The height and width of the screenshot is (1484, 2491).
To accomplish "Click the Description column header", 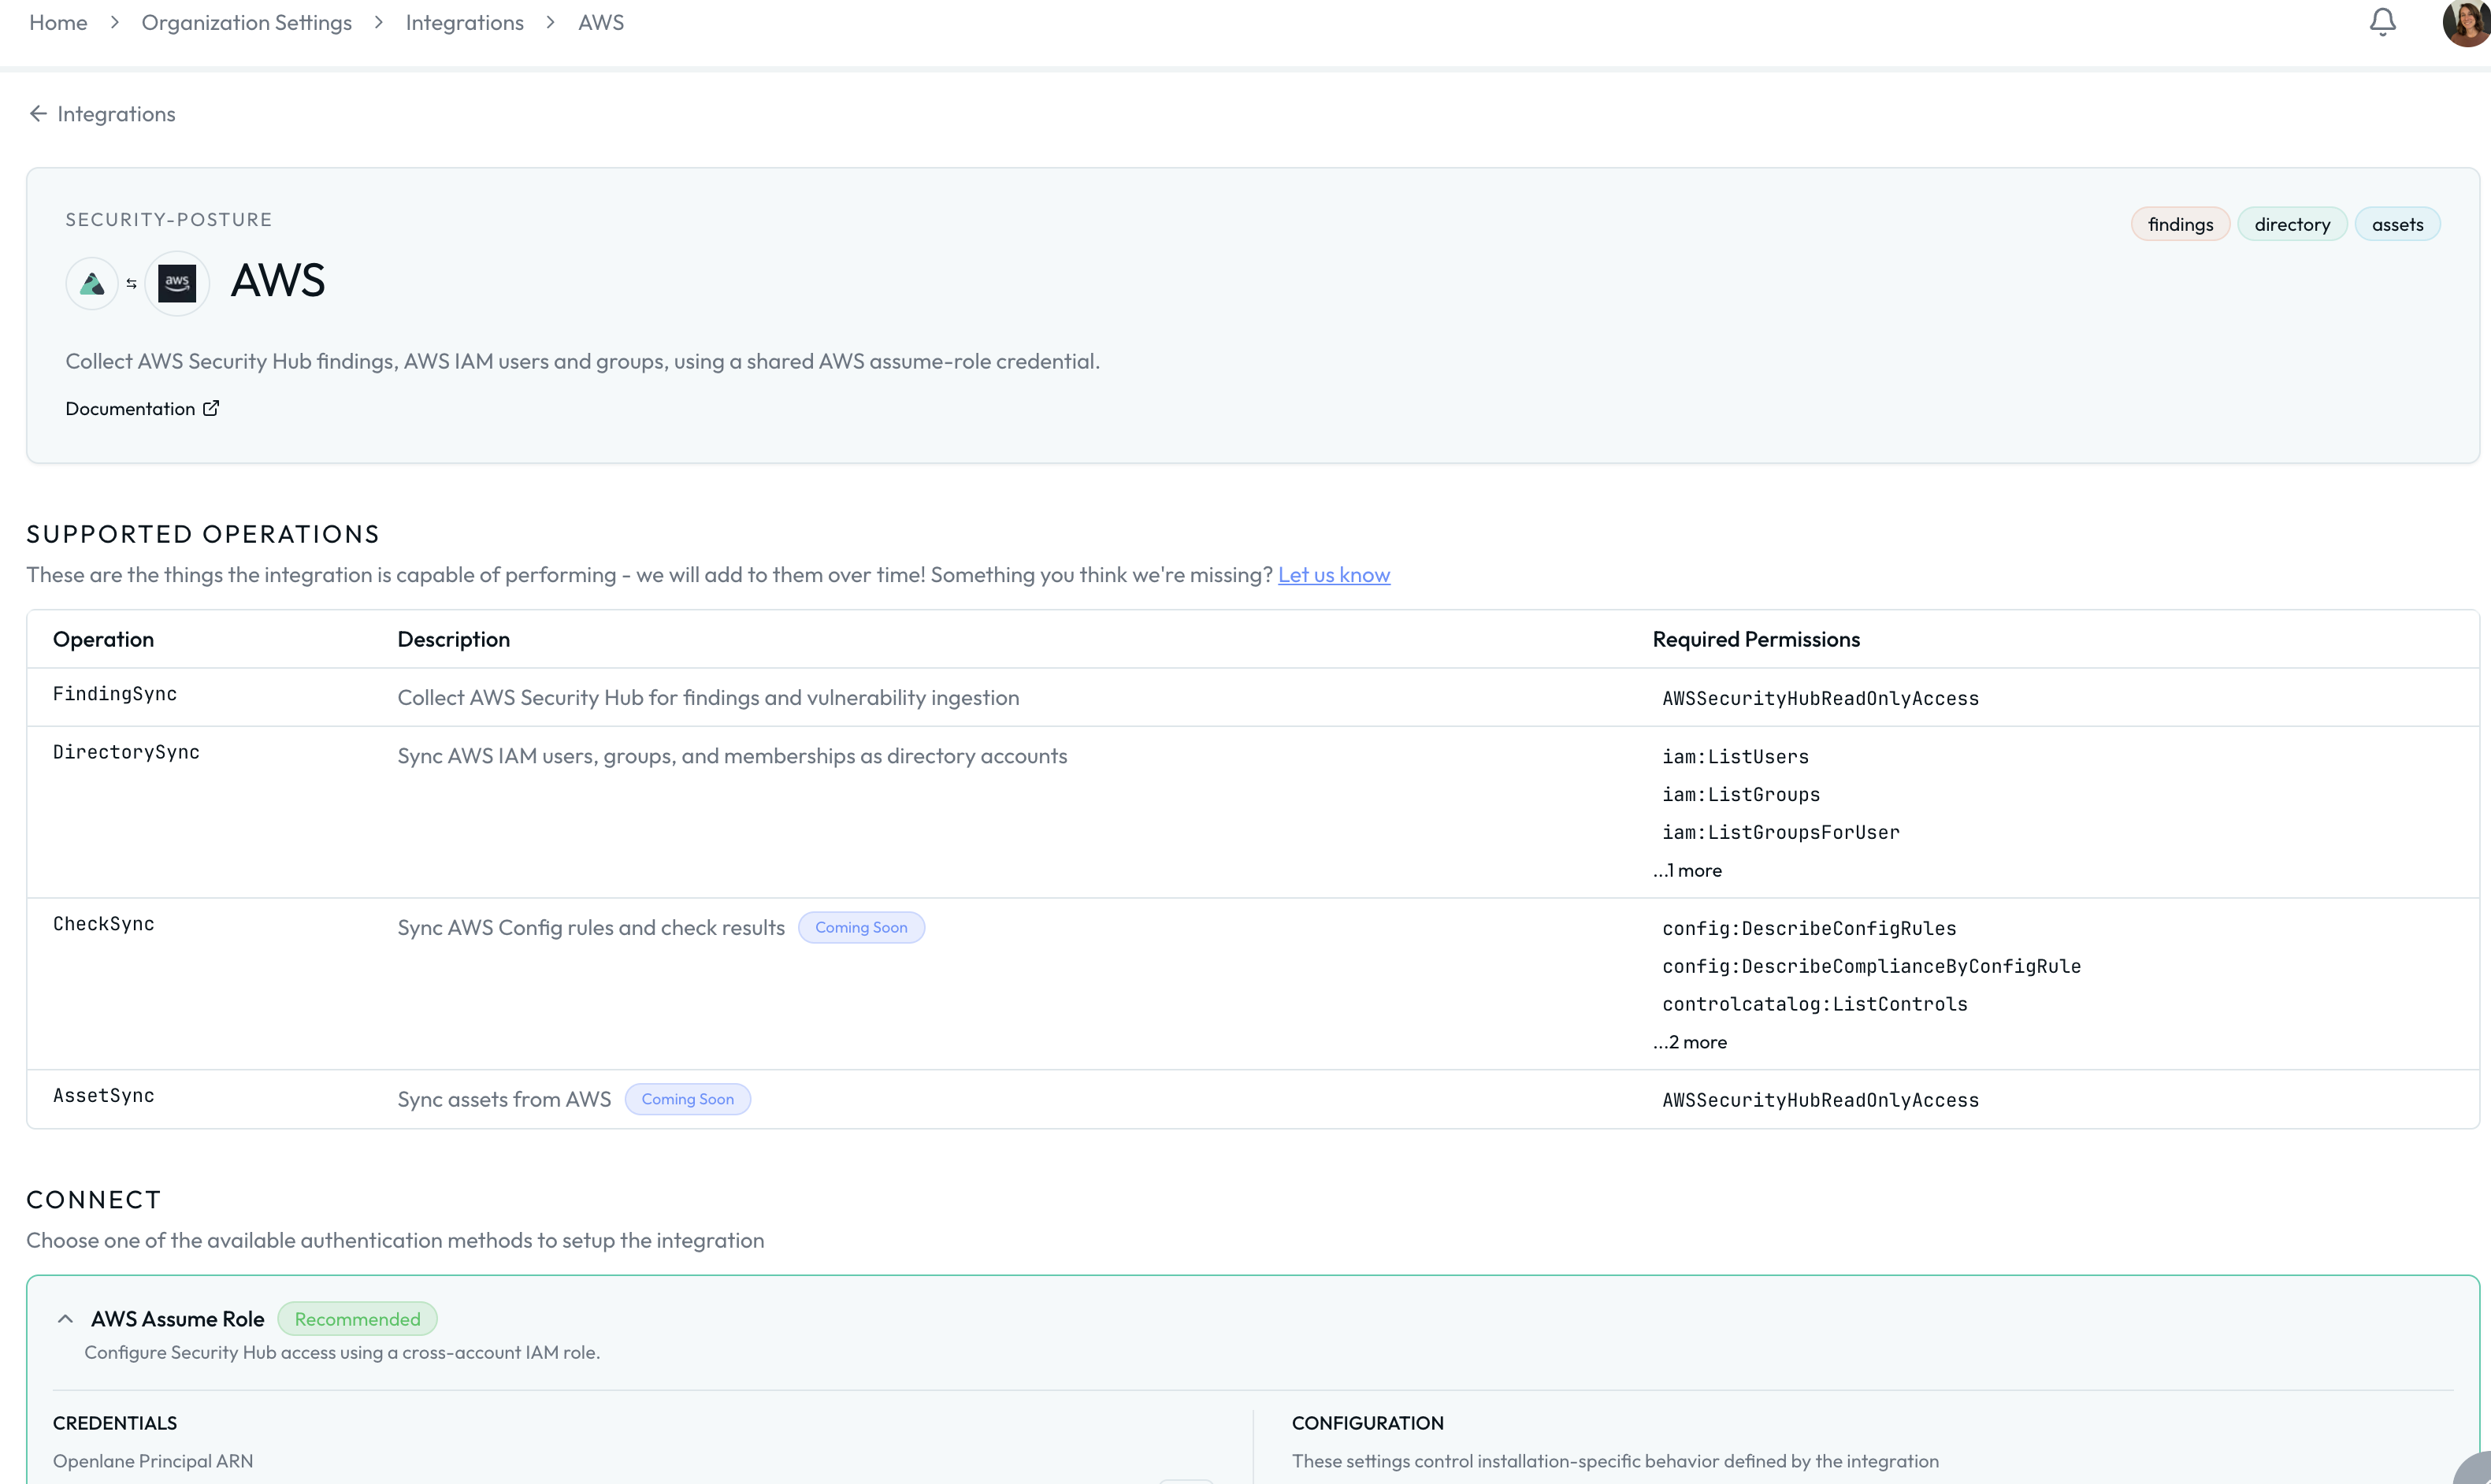I will pos(453,639).
